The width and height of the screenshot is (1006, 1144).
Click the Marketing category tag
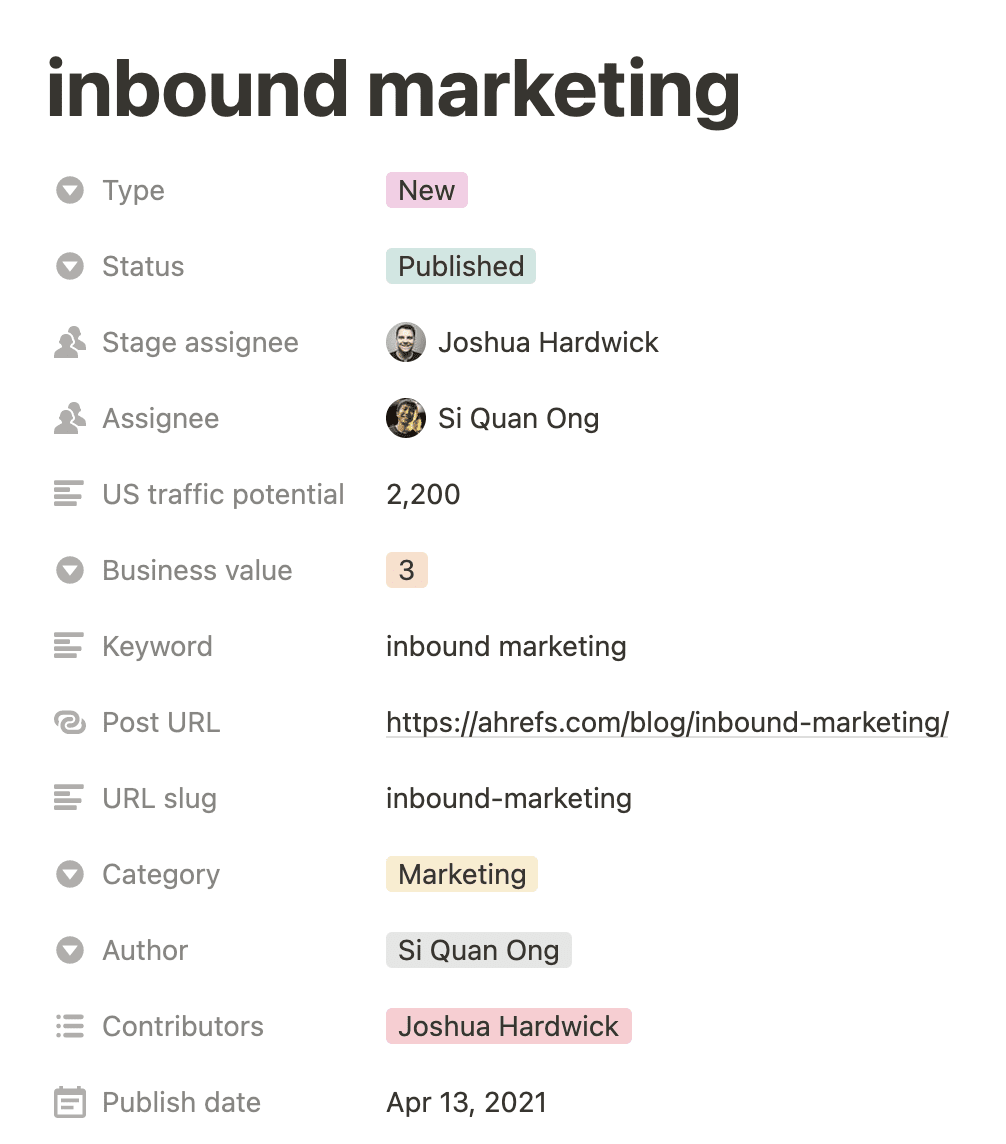[461, 874]
